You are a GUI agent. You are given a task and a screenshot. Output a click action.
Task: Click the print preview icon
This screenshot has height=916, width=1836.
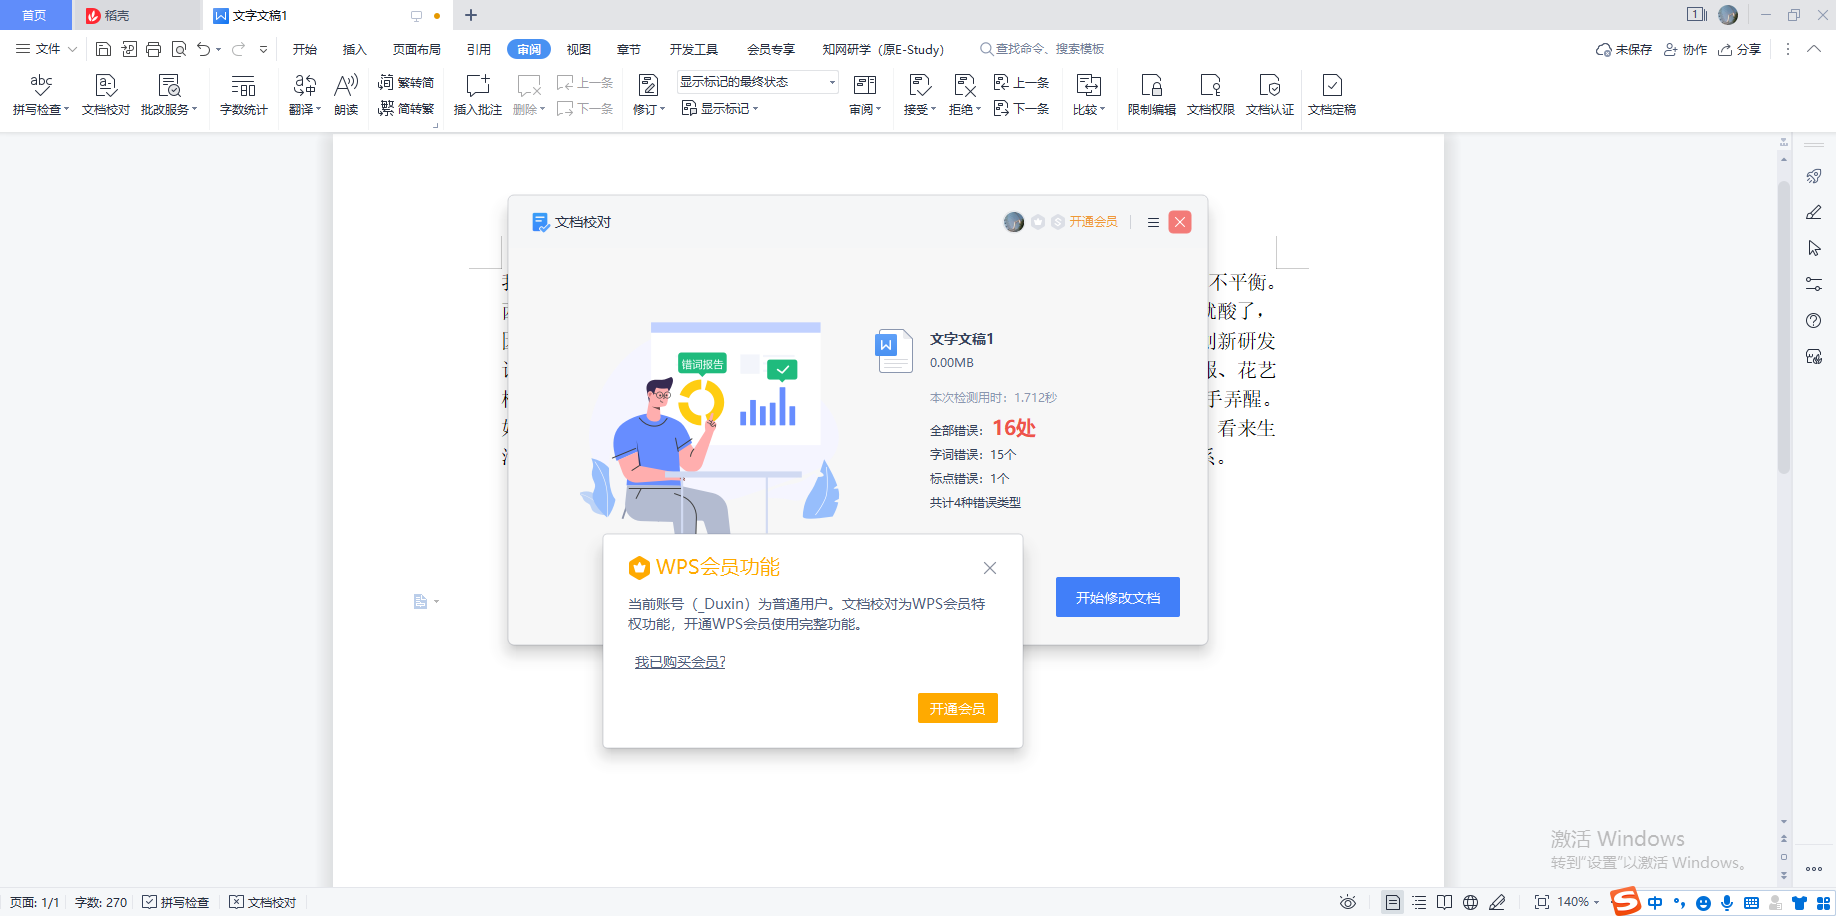coord(179,49)
